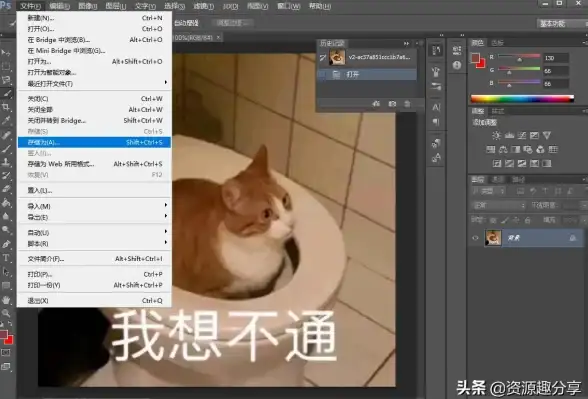
Task: Choose 在 Bridge 中浏览(B)... menu item
Action: click(94, 40)
